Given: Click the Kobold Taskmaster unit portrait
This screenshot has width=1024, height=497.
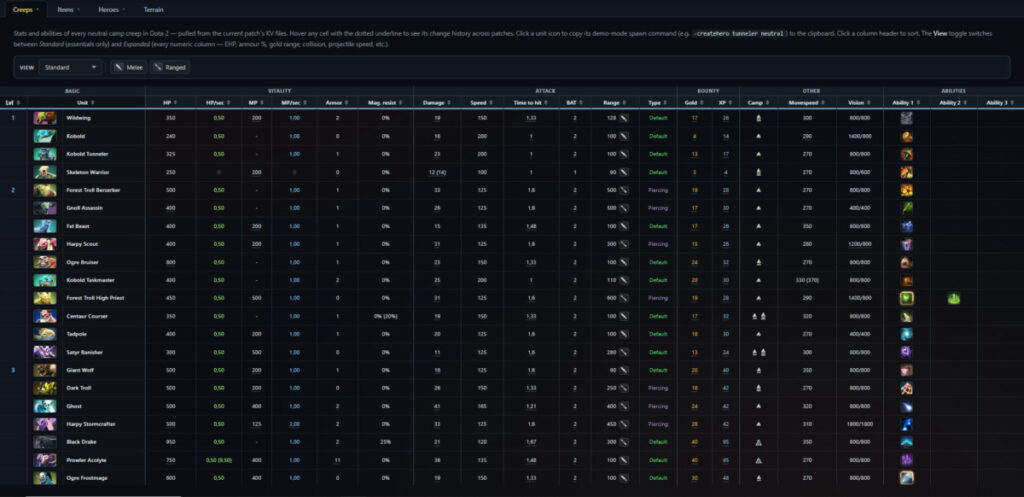Looking at the screenshot, I should [45, 280].
